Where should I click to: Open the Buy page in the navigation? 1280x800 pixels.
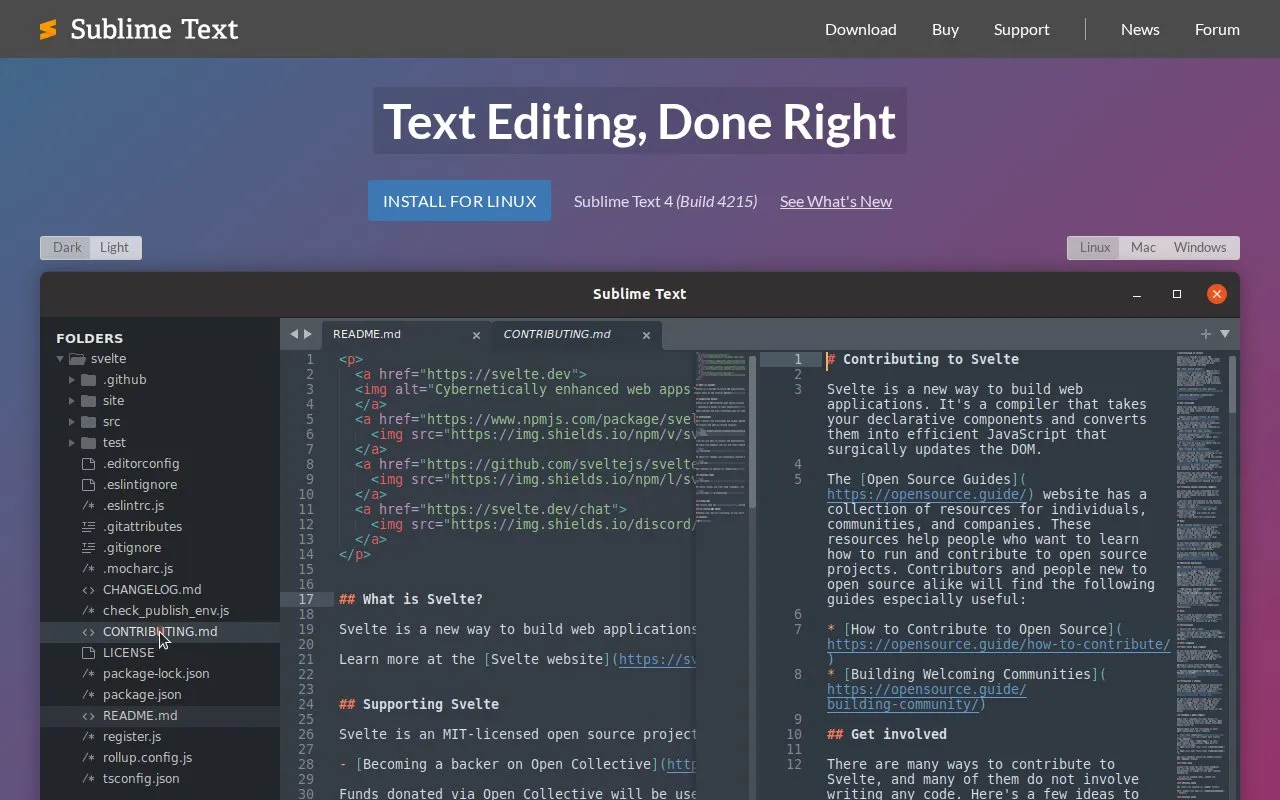click(x=945, y=30)
